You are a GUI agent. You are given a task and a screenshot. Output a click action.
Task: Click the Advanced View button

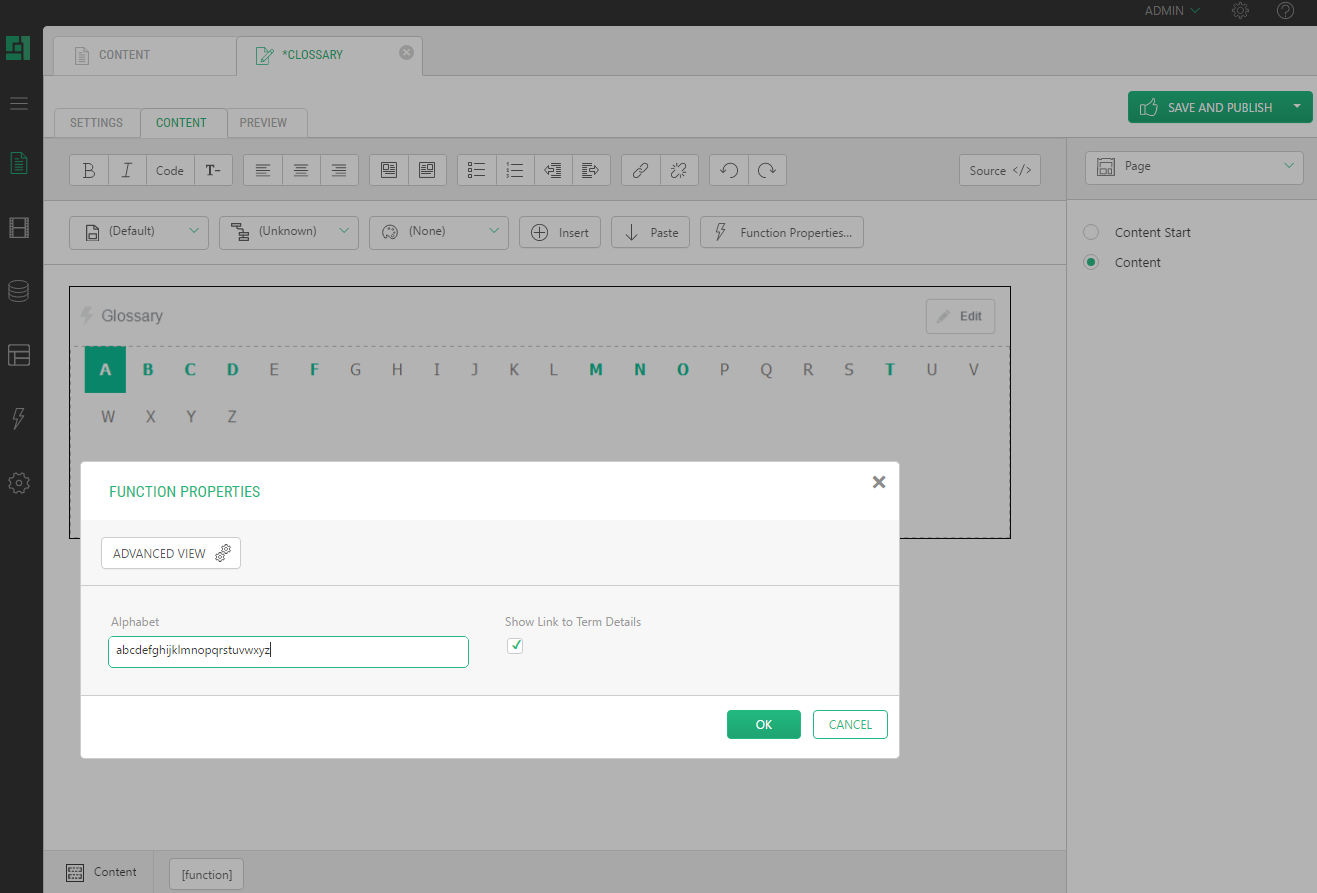(x=171, y=553)
